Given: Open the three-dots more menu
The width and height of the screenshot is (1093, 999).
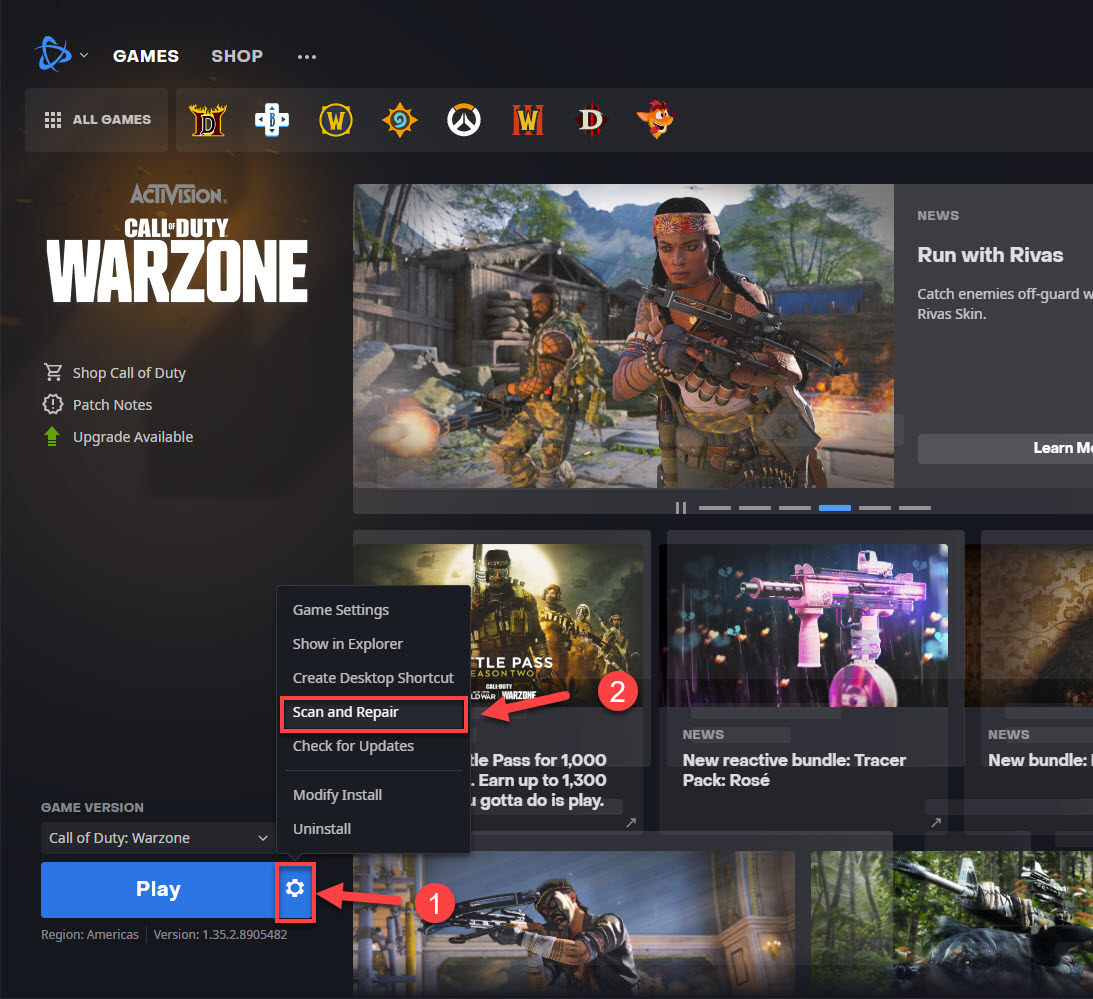Looking at the screenshot, I should [x=307, y=56].
